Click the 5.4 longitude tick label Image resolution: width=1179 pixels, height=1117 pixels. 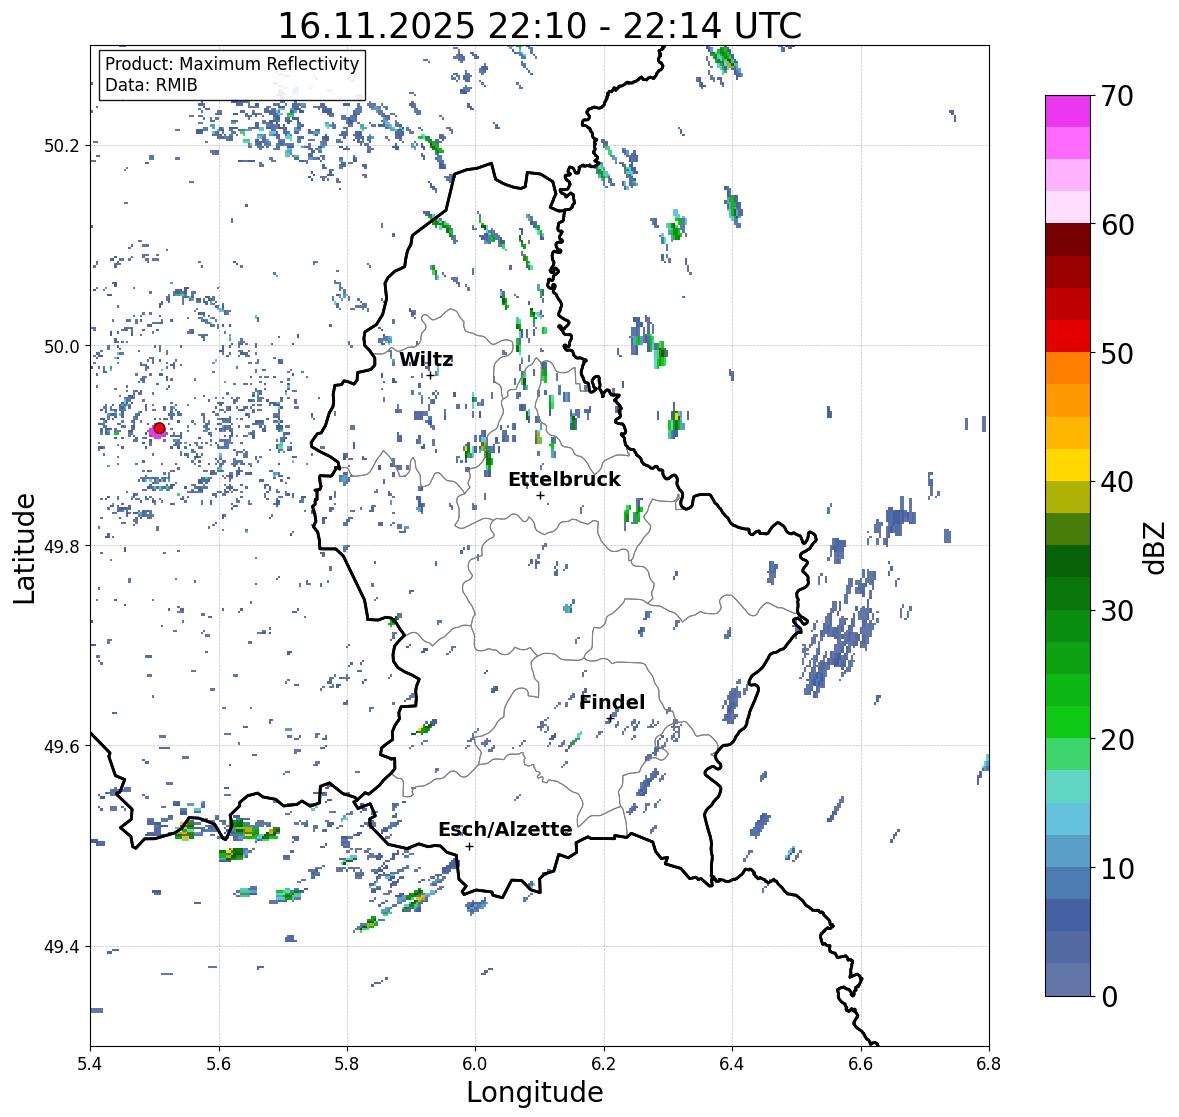(x=90, y=1063)
